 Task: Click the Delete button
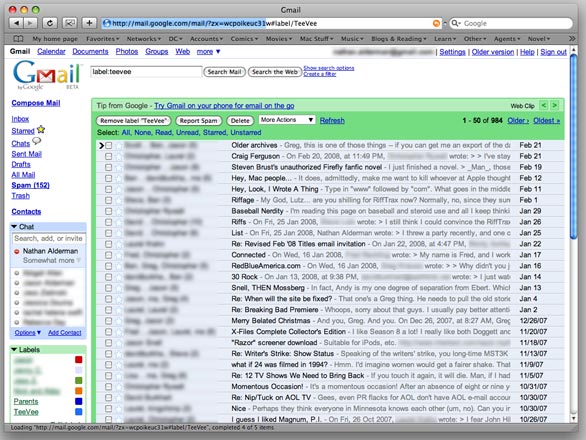[x=240, y=120]
